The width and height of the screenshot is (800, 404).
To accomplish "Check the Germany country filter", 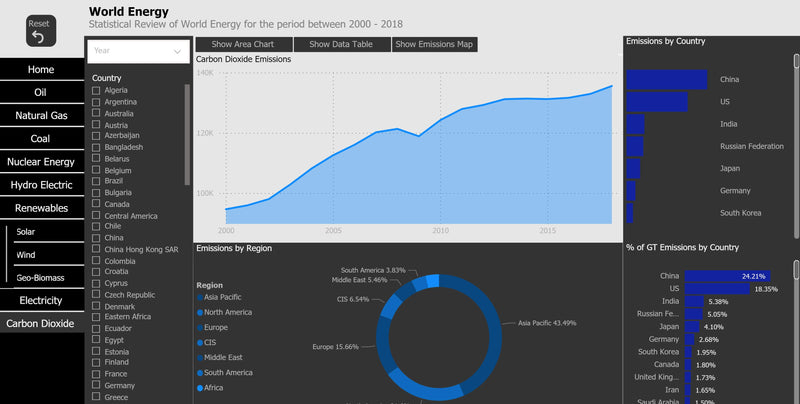I will point(96,385).
